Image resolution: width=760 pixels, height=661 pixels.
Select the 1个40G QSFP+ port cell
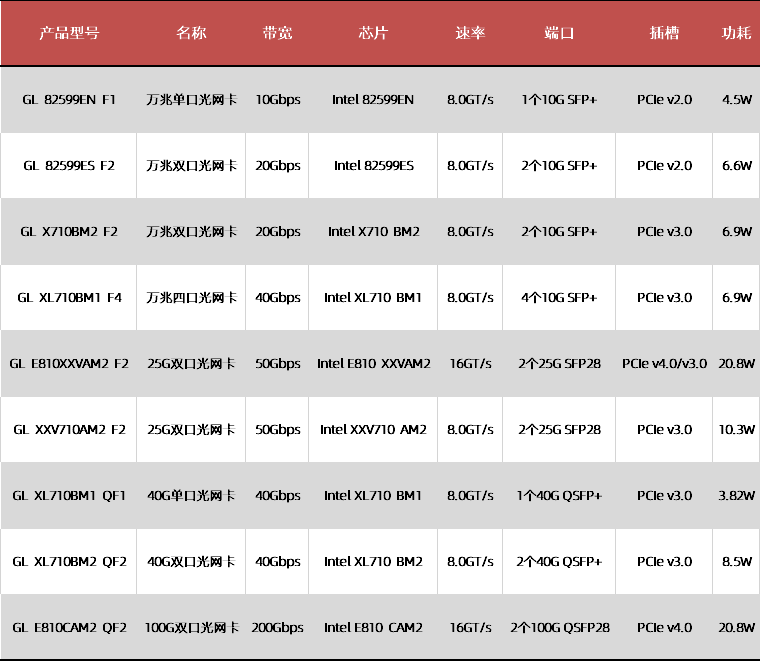[559, 496]
